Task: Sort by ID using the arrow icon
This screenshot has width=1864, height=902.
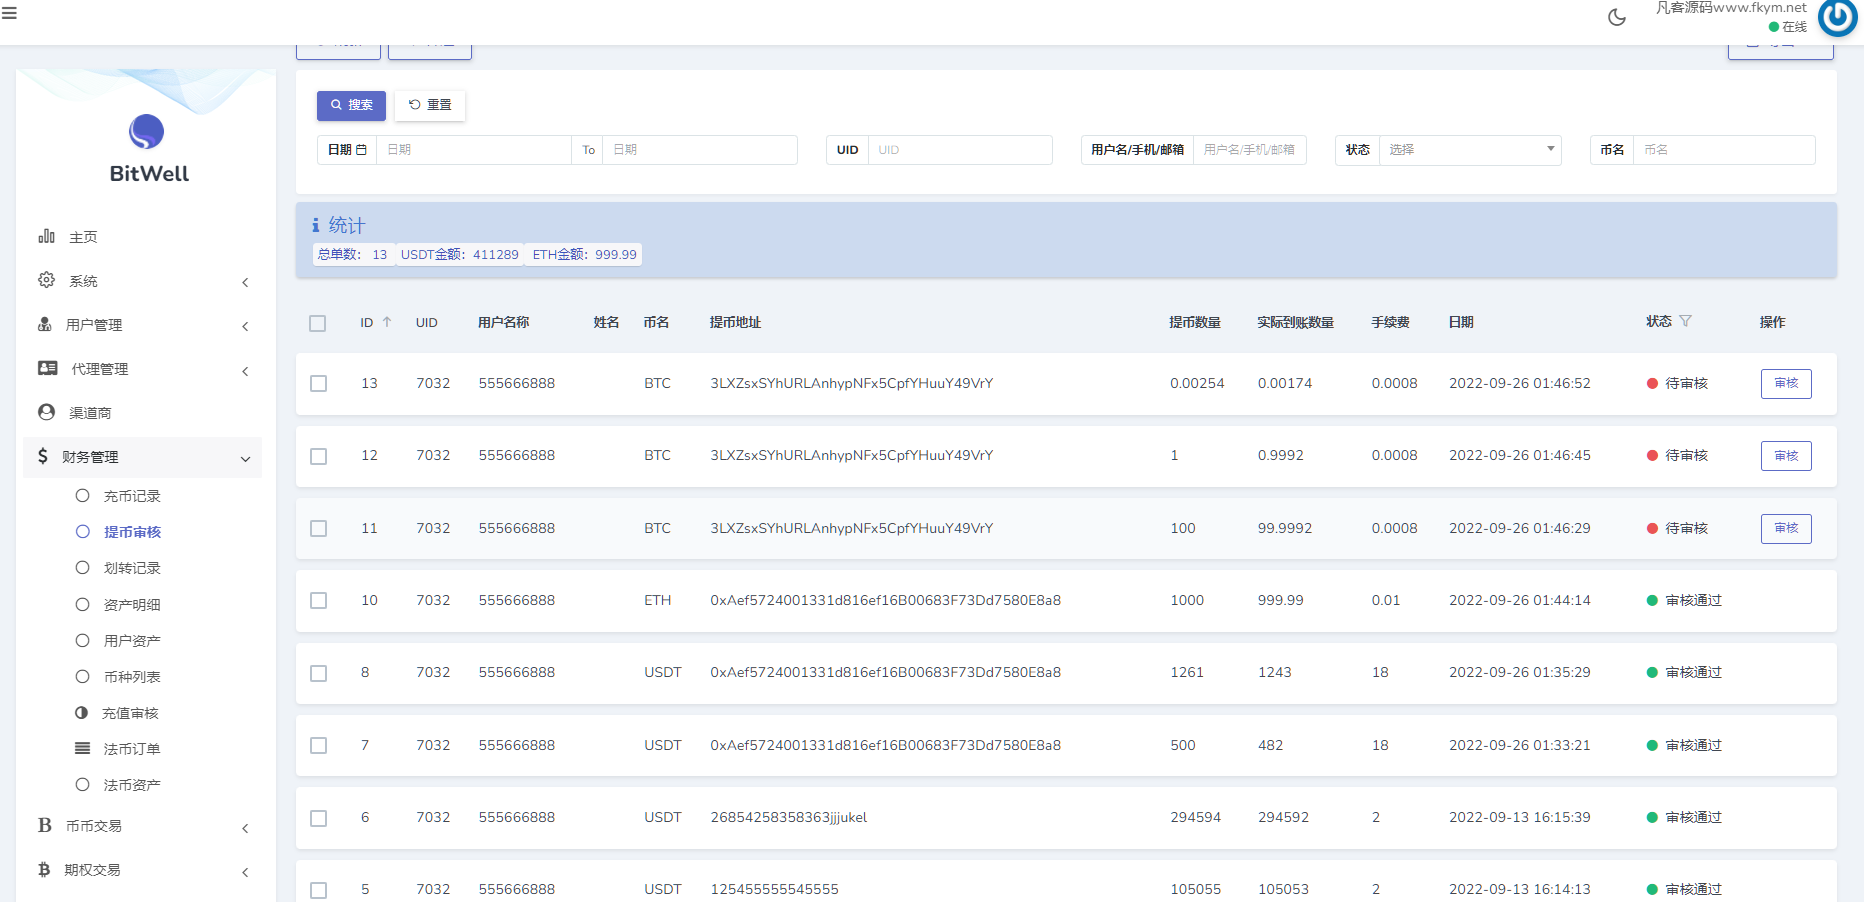Action: (x=387, y=322)
